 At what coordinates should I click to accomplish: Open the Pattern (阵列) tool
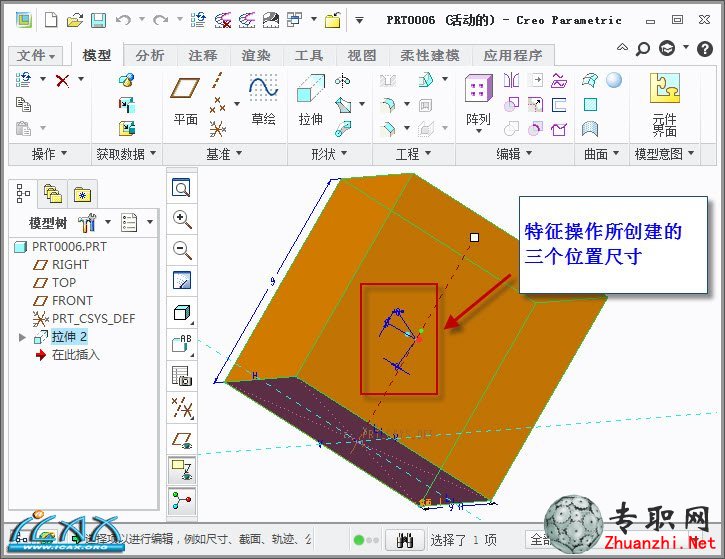(479, 103)
